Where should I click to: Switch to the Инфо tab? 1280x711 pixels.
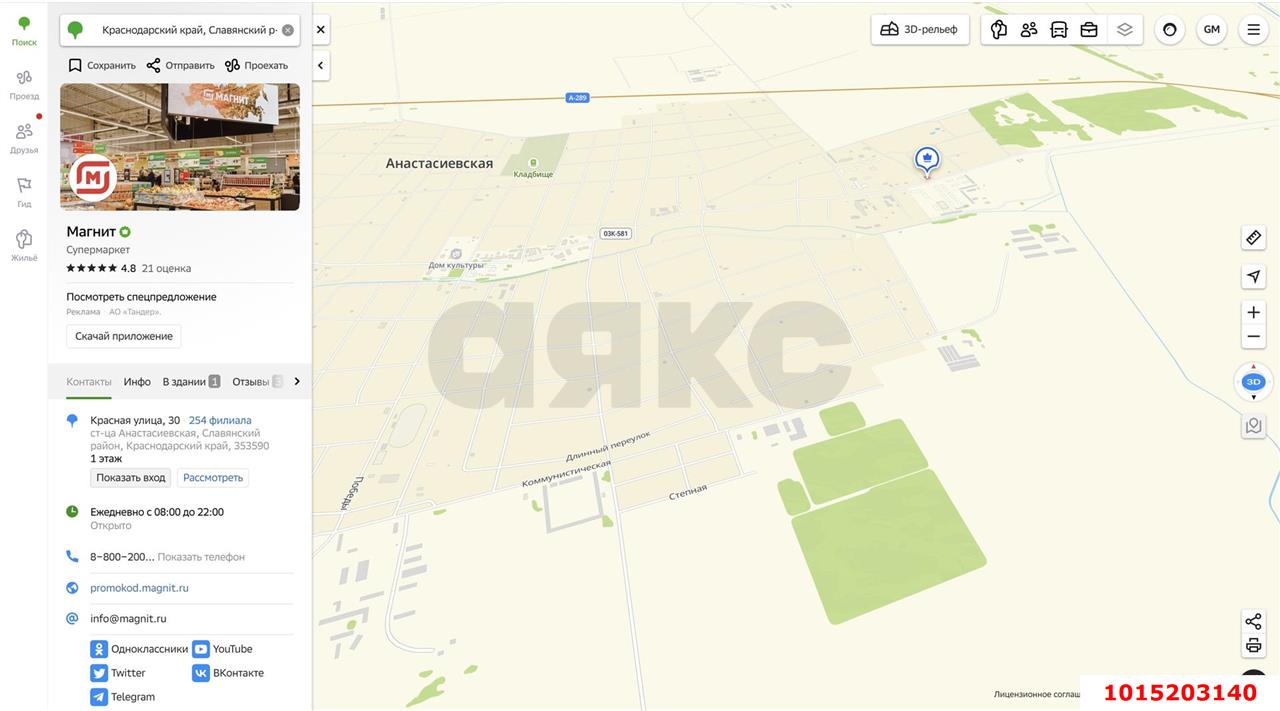tap(137, 381)
